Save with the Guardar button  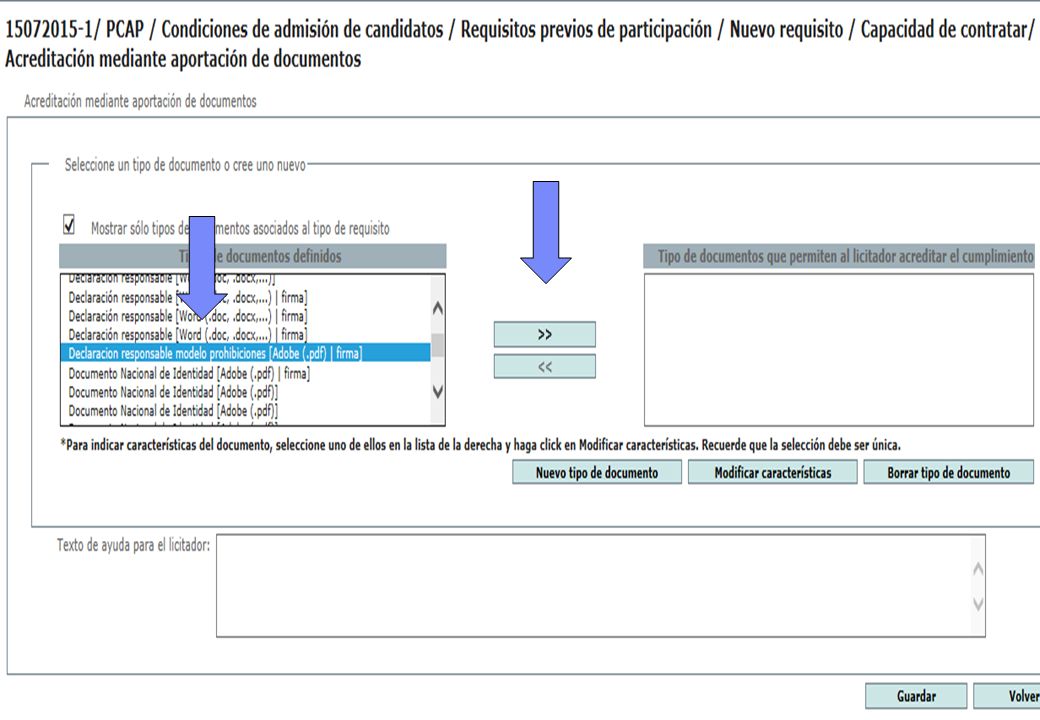point(916,696)
